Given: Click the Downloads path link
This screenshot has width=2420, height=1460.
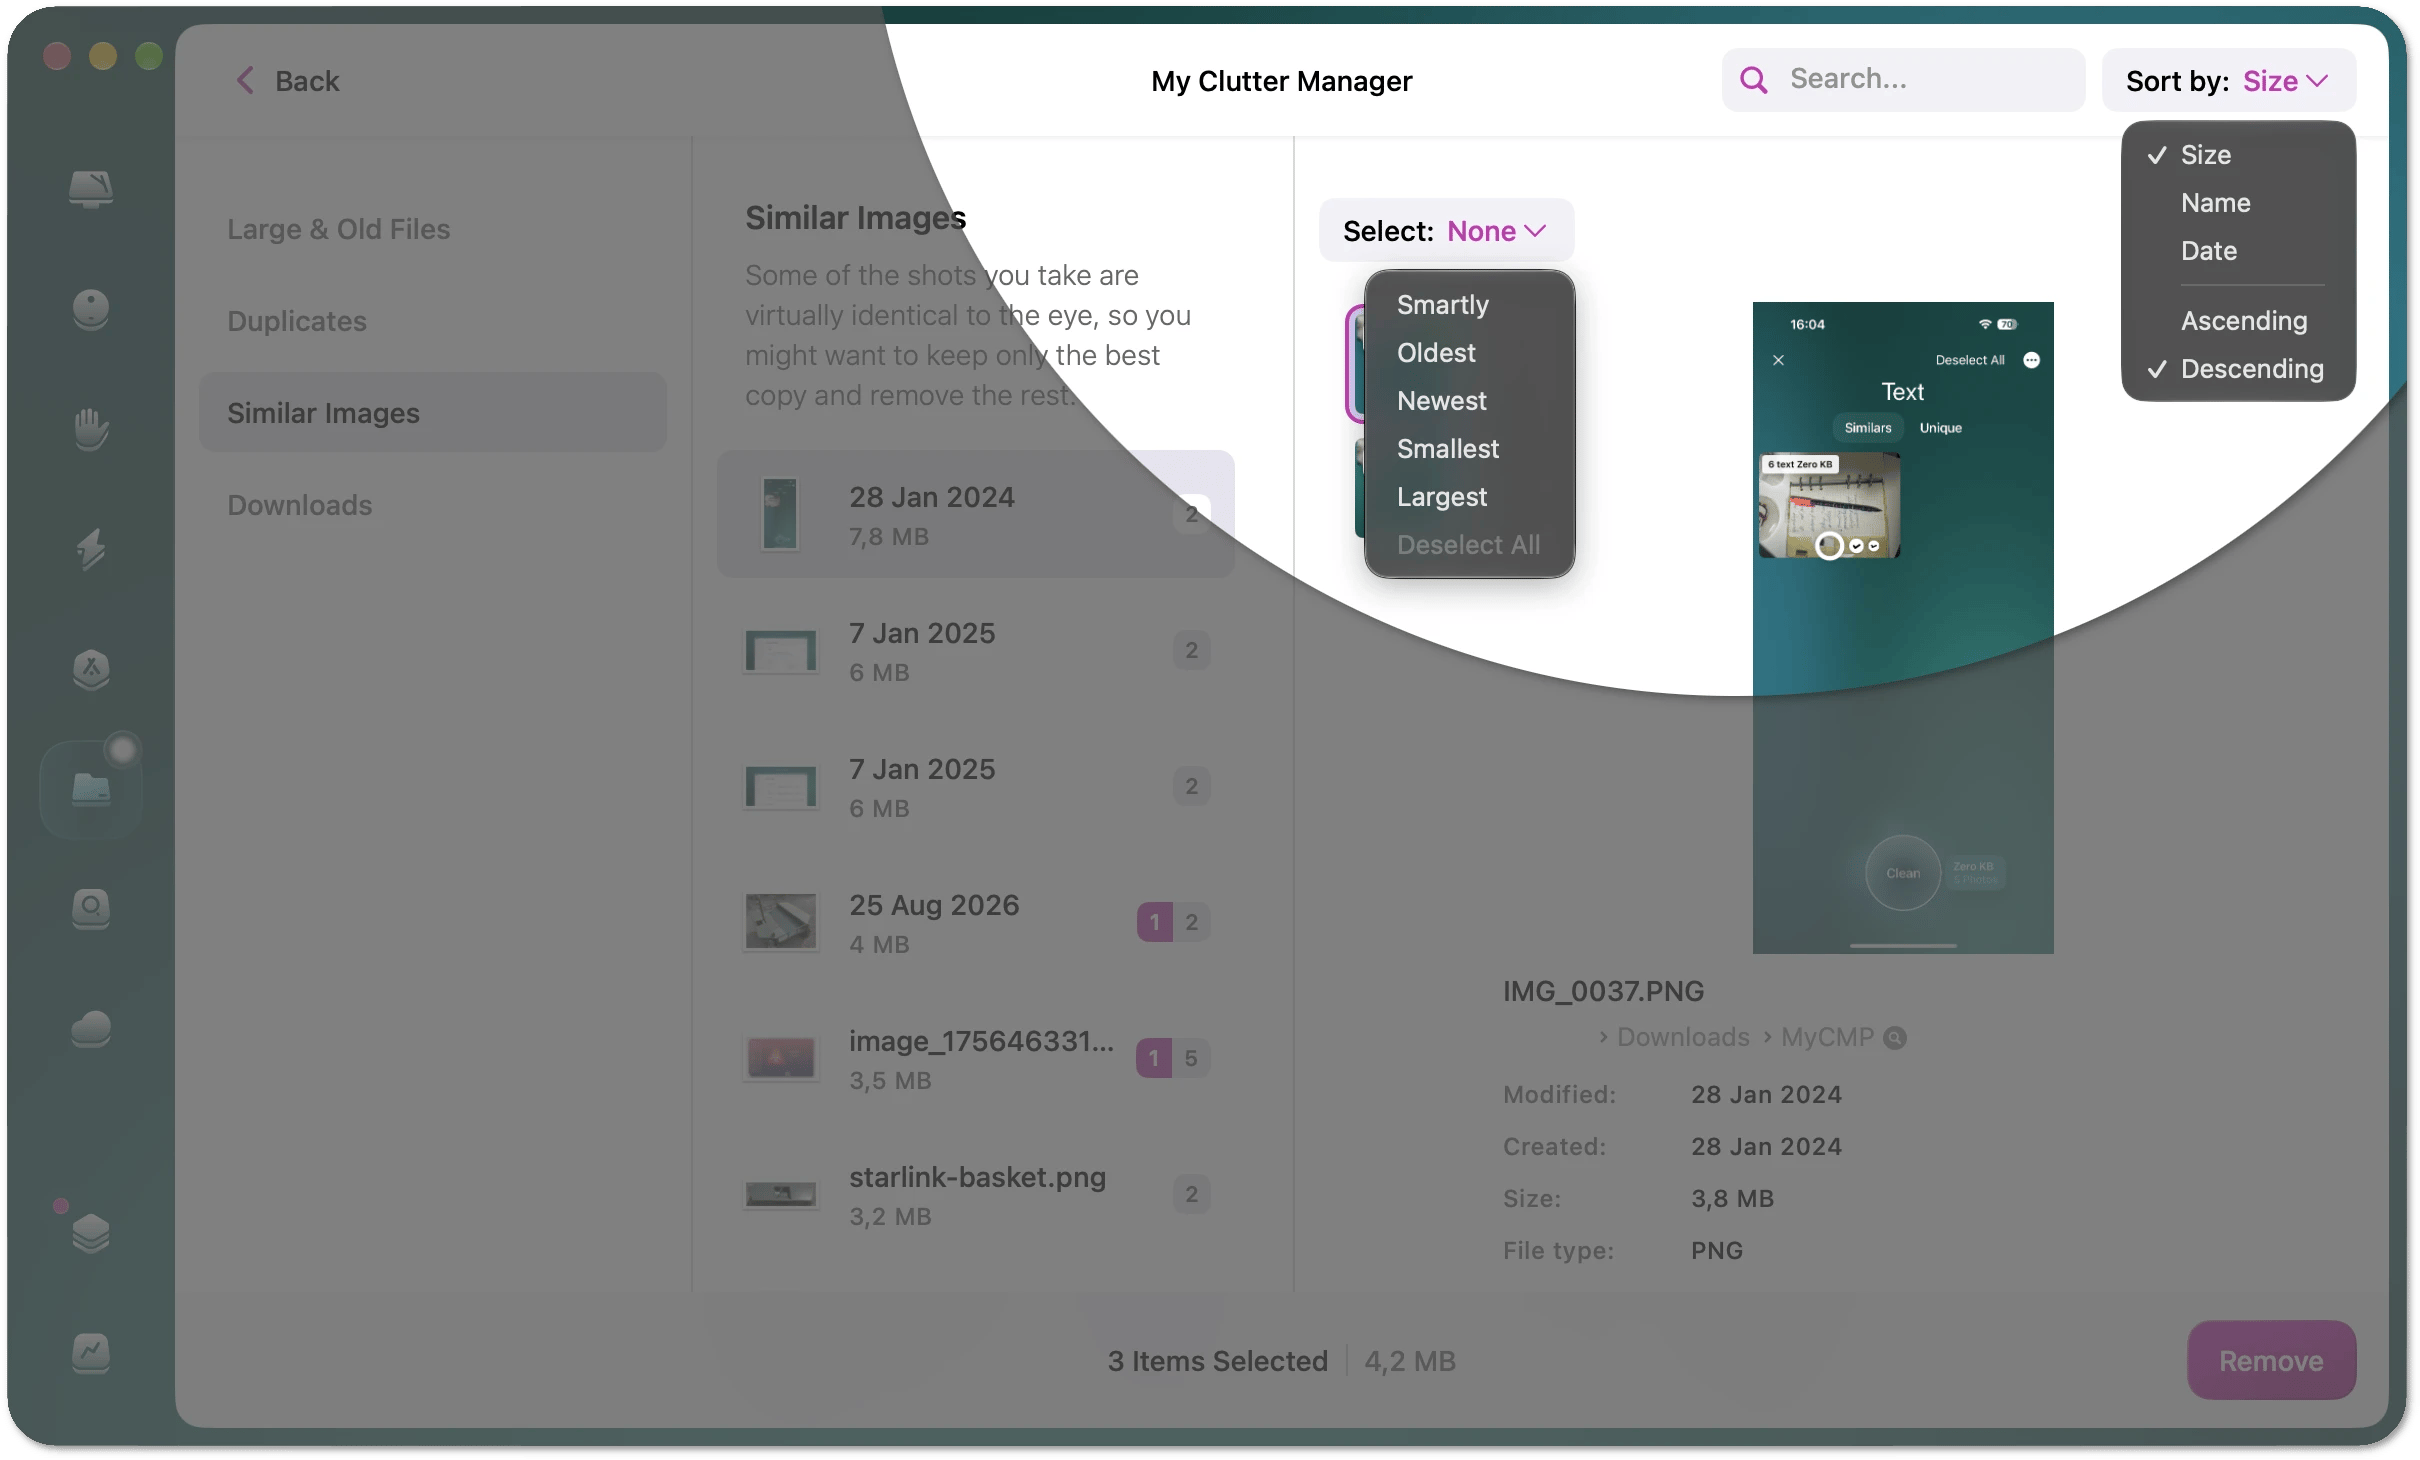Looking at the screenshot, I should coord(1683,1038).
